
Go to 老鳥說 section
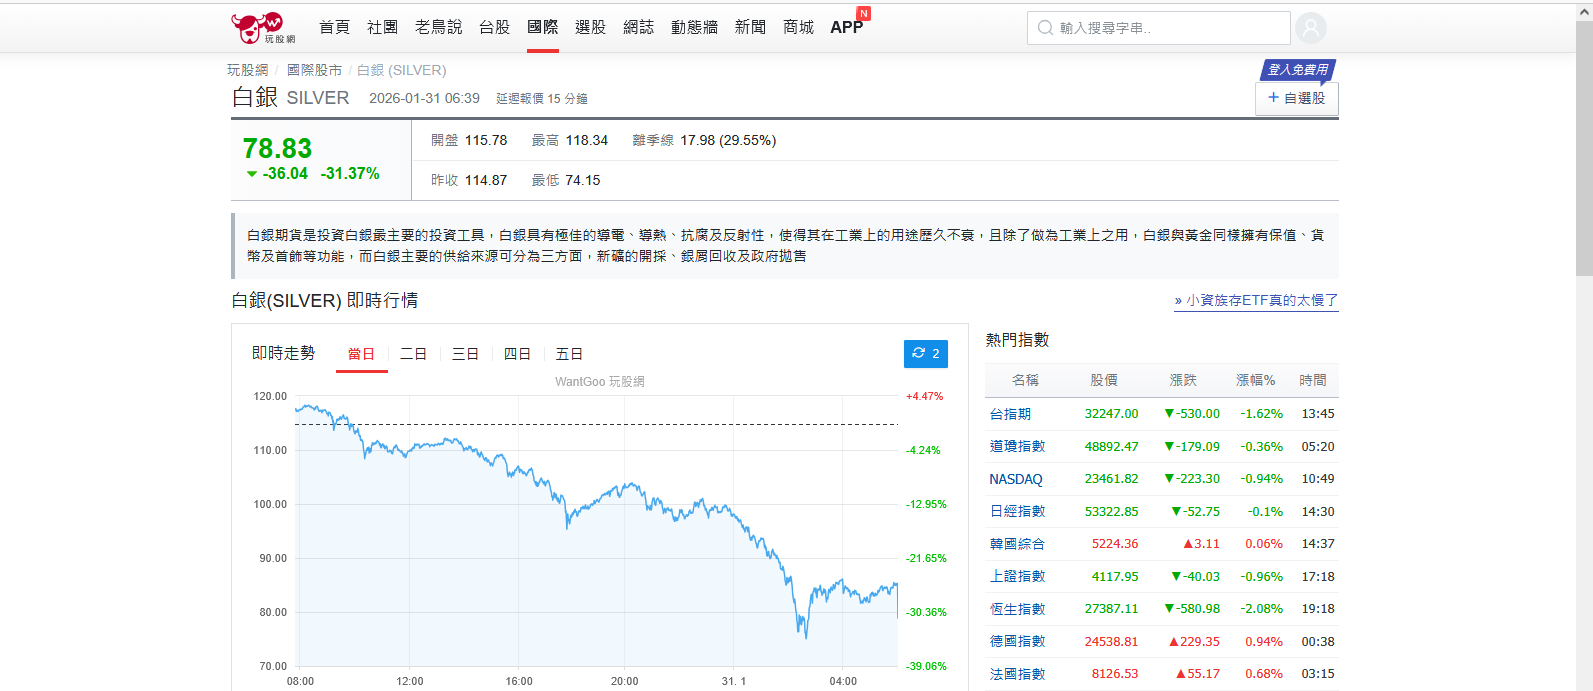(438, 27)
